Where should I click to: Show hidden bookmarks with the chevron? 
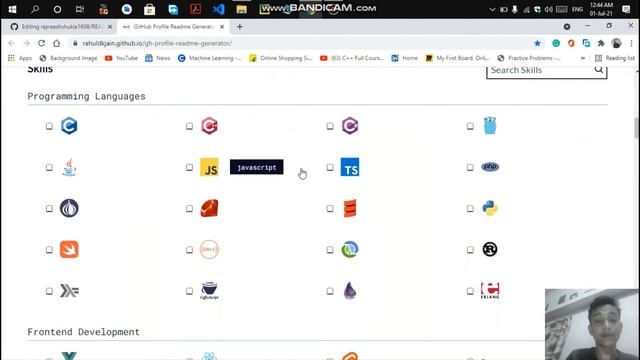click(x=582, y=58)
